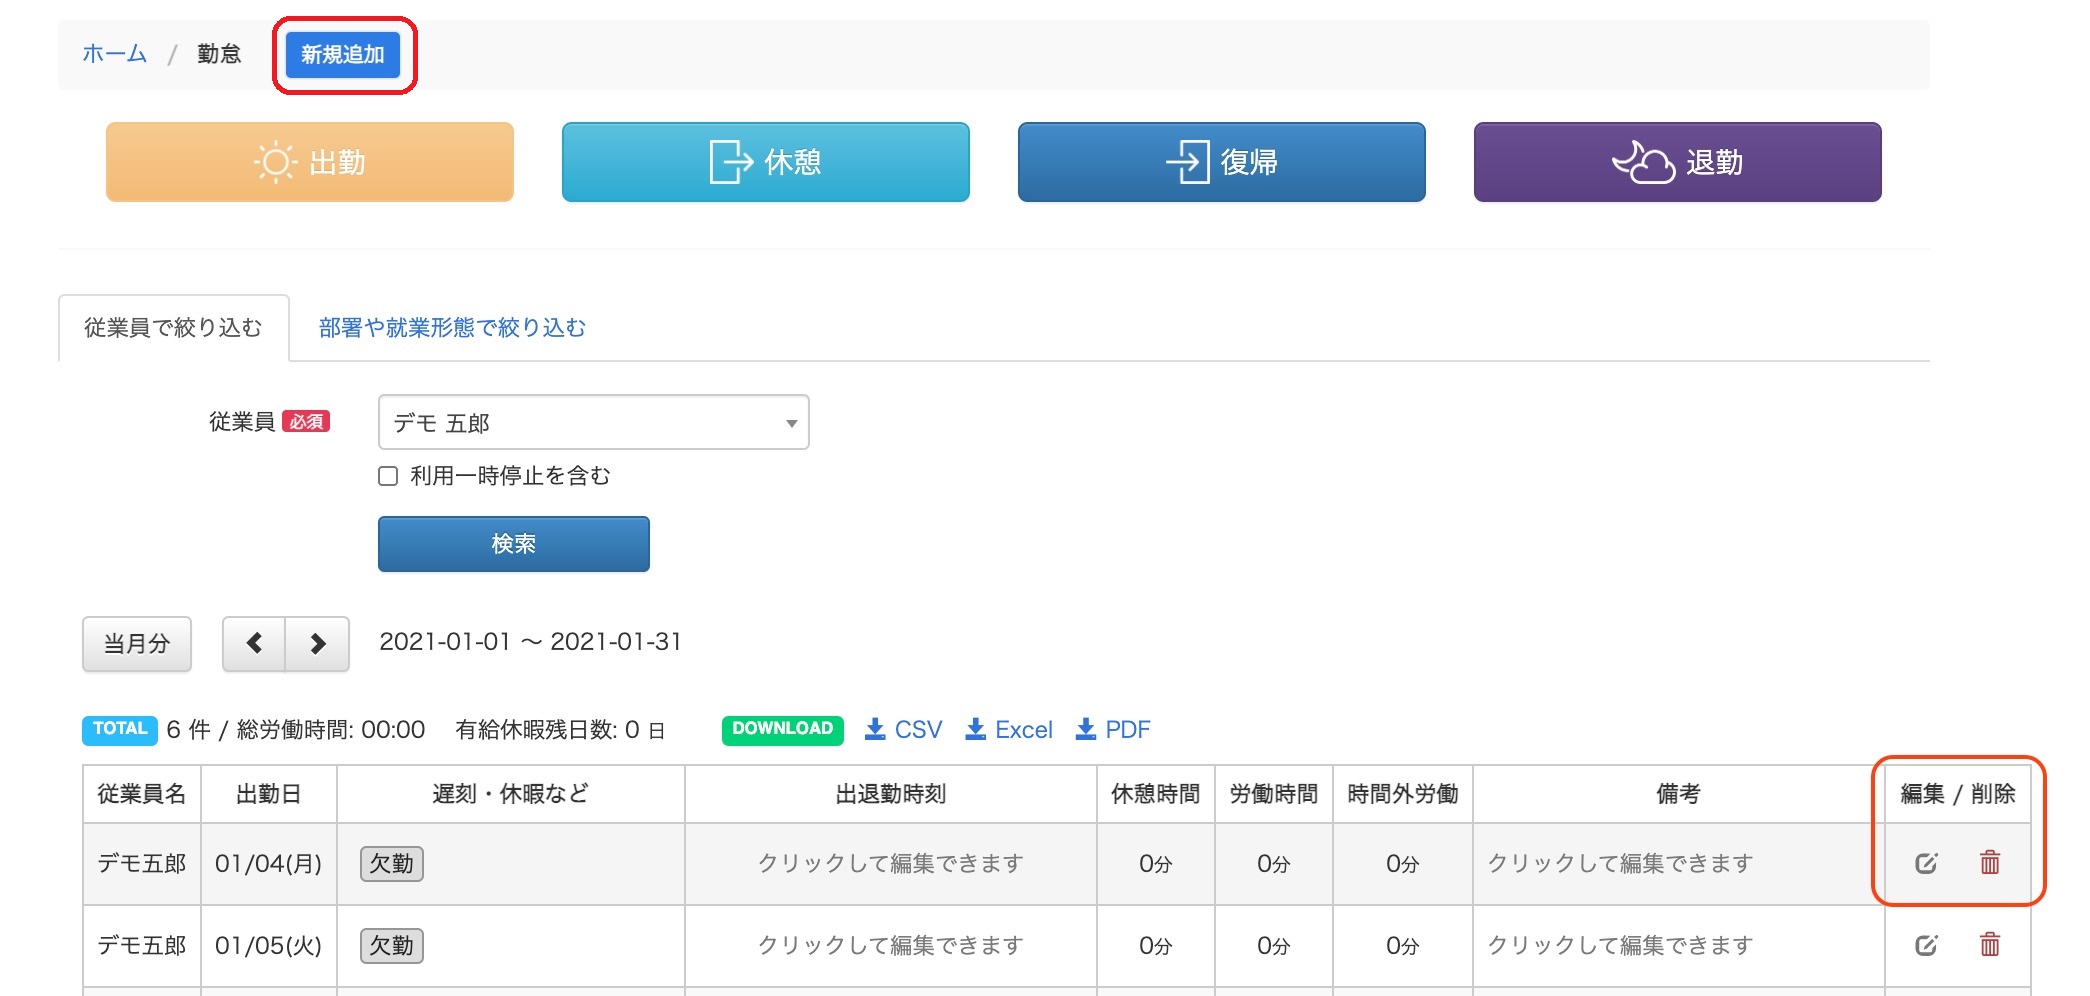The image size is (2090, 996).
Task: Click the TOTAL badge
Action: [120, 730]
